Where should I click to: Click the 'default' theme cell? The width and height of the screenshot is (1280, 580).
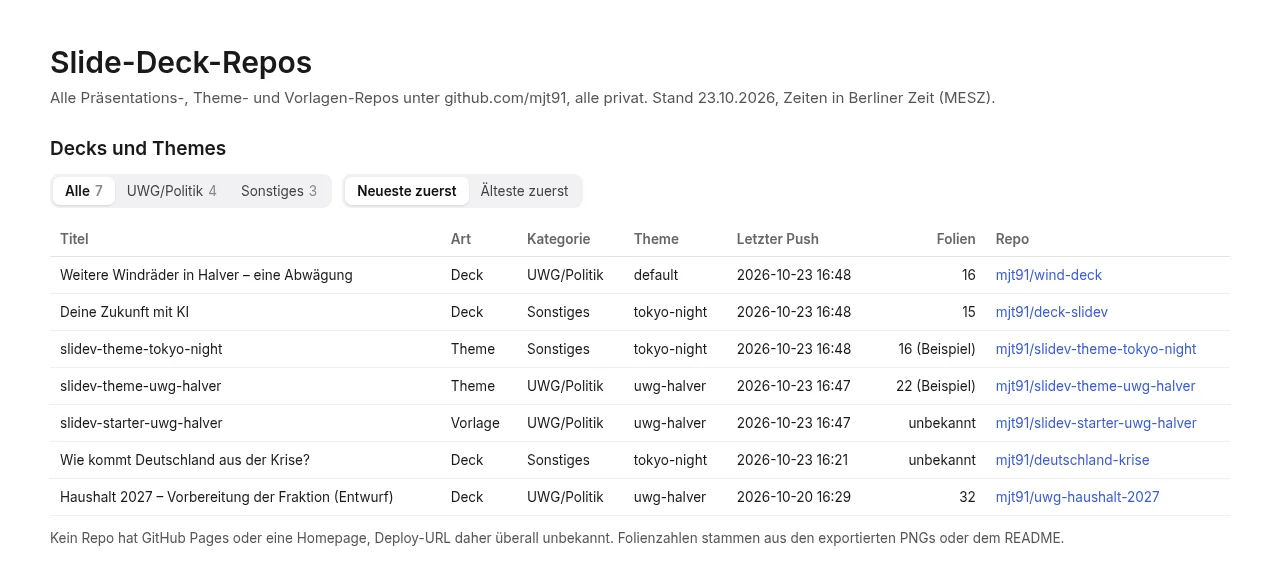(656, 275)
